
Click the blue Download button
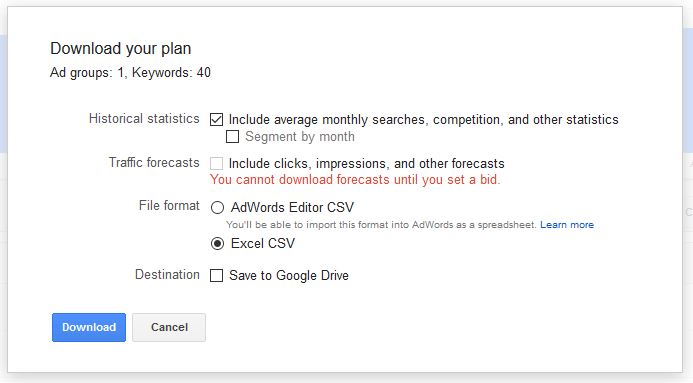click(89, 327)
